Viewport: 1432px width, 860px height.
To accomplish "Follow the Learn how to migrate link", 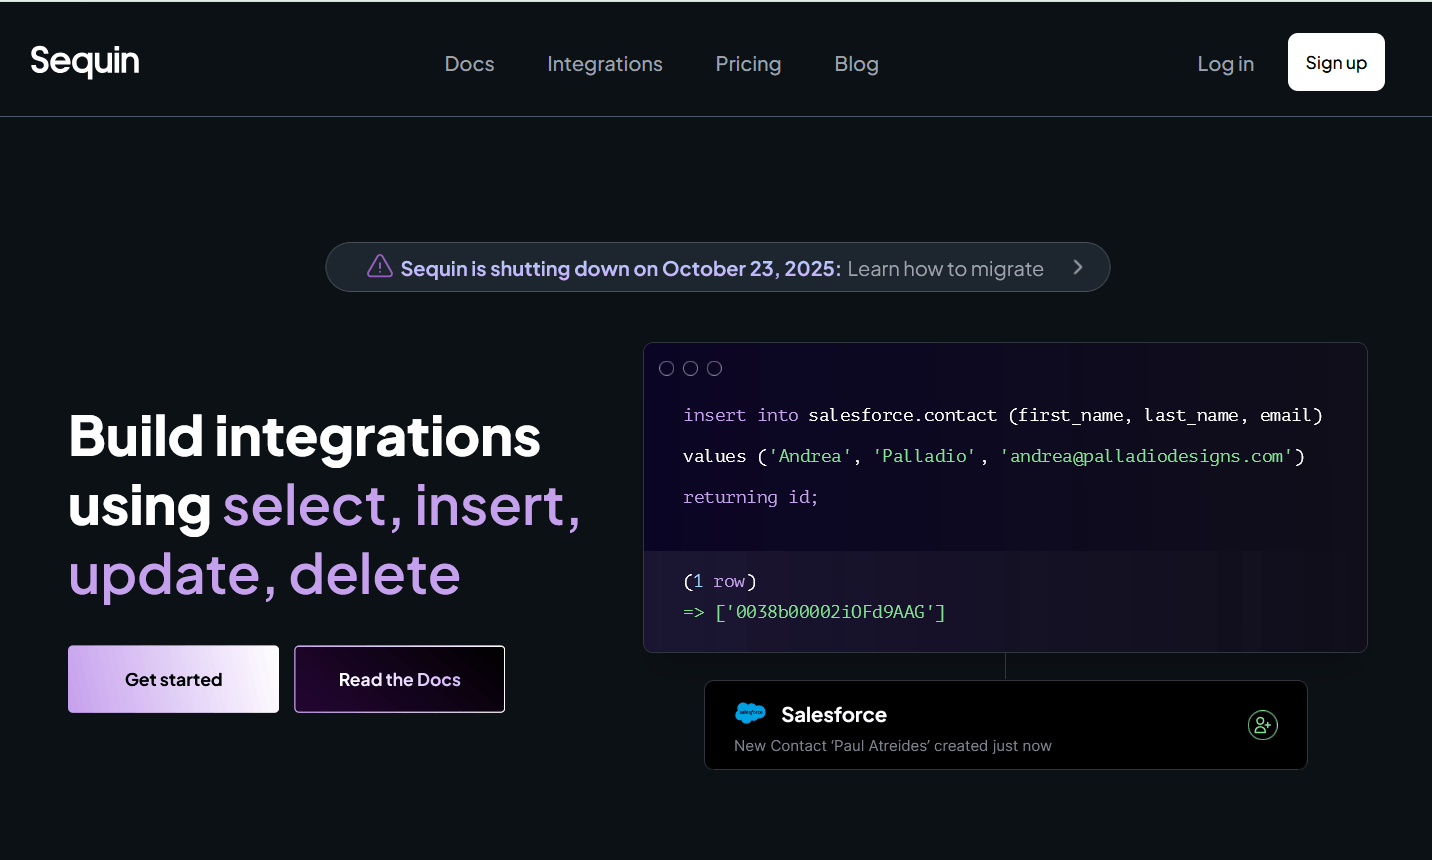I will [945, 269].
